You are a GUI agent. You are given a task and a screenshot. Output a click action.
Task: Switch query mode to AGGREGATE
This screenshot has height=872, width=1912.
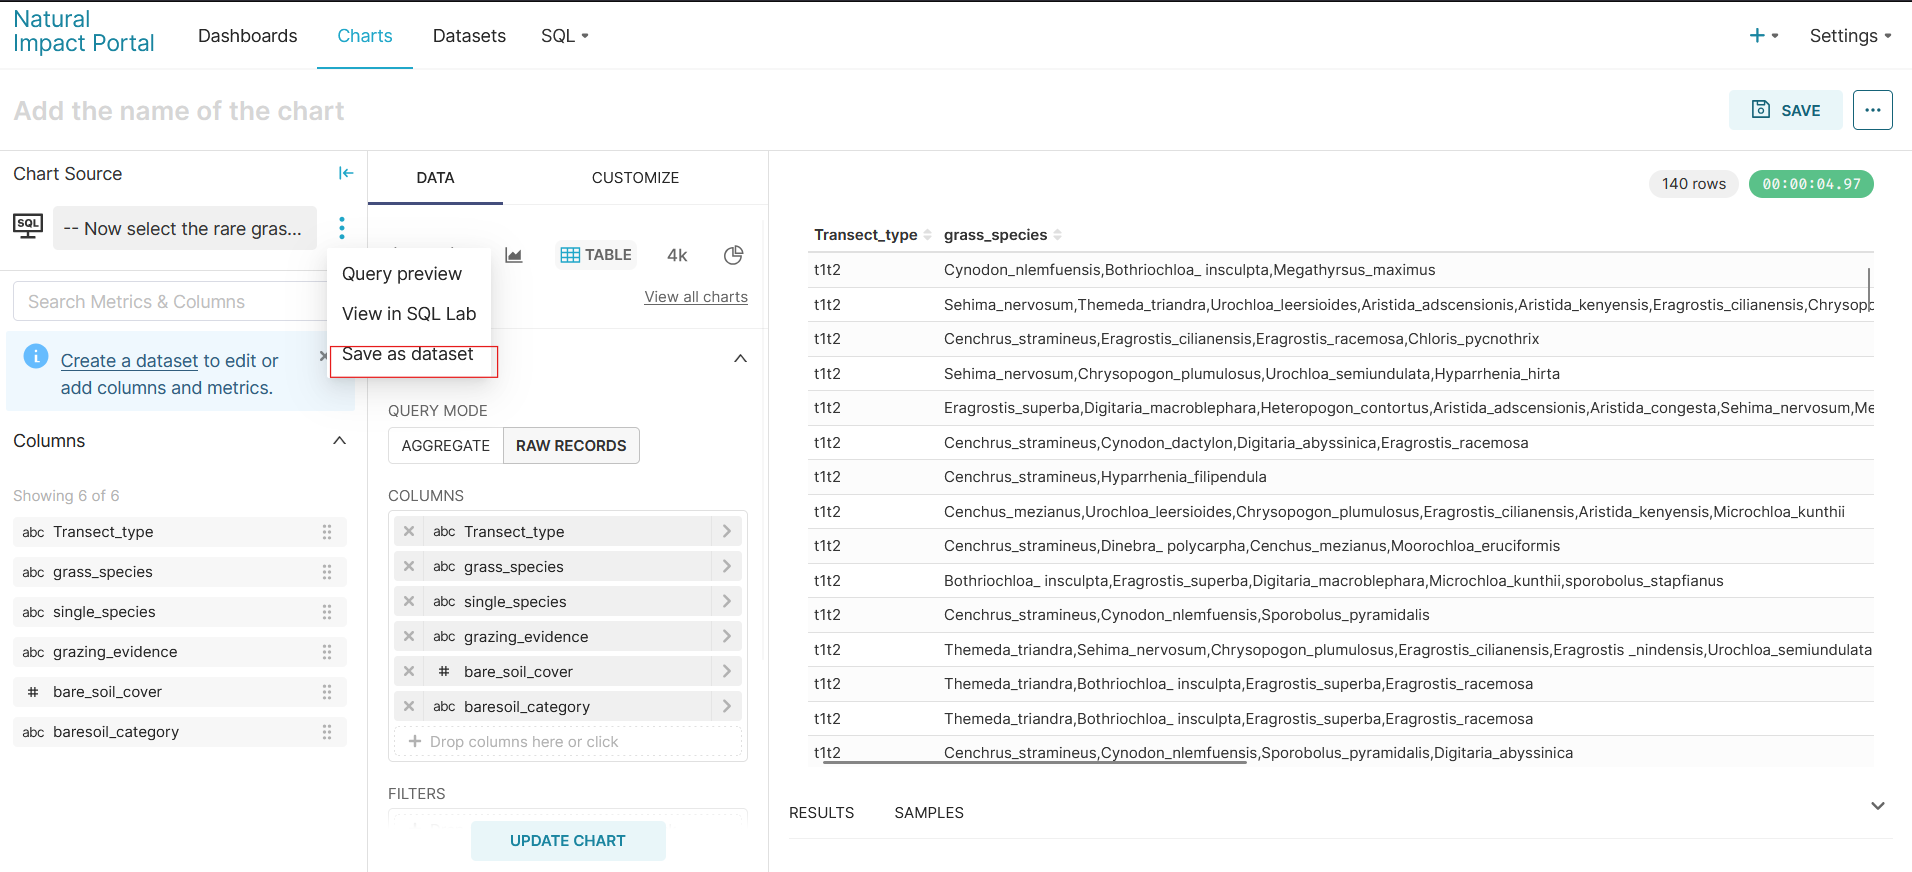(x=446, y=446)
